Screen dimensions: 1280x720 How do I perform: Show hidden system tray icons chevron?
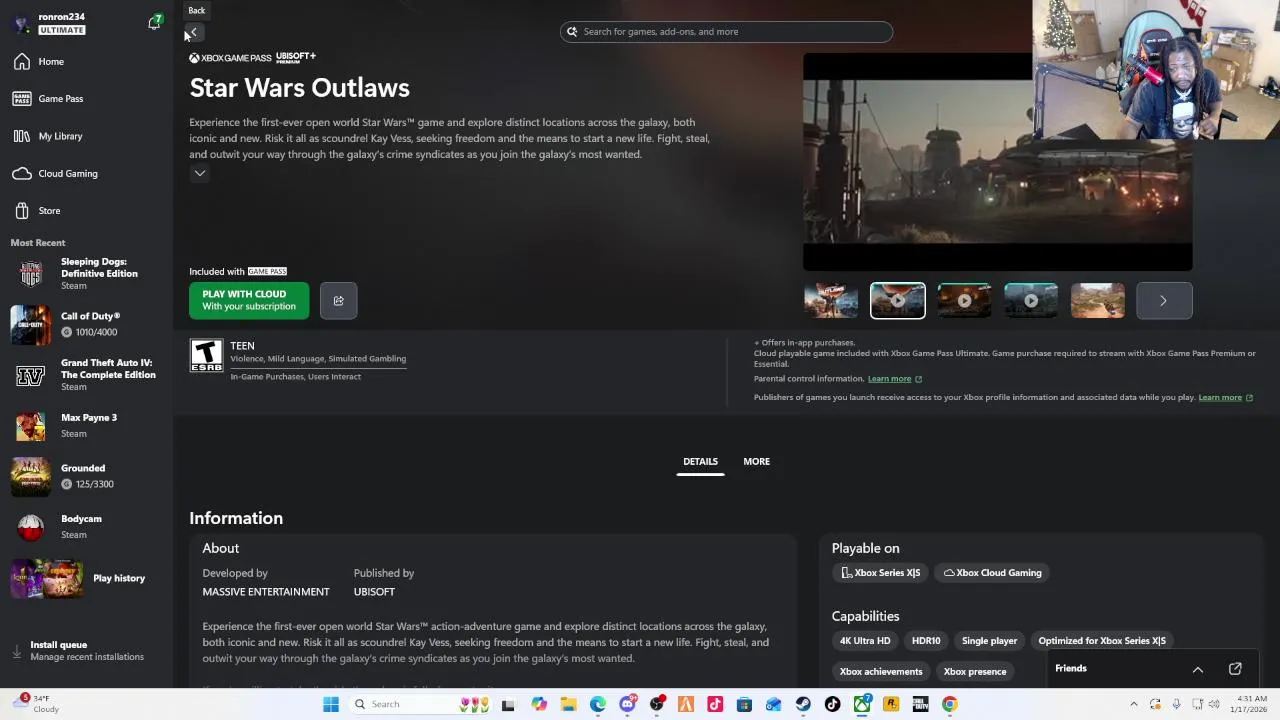coord(1133,704)
